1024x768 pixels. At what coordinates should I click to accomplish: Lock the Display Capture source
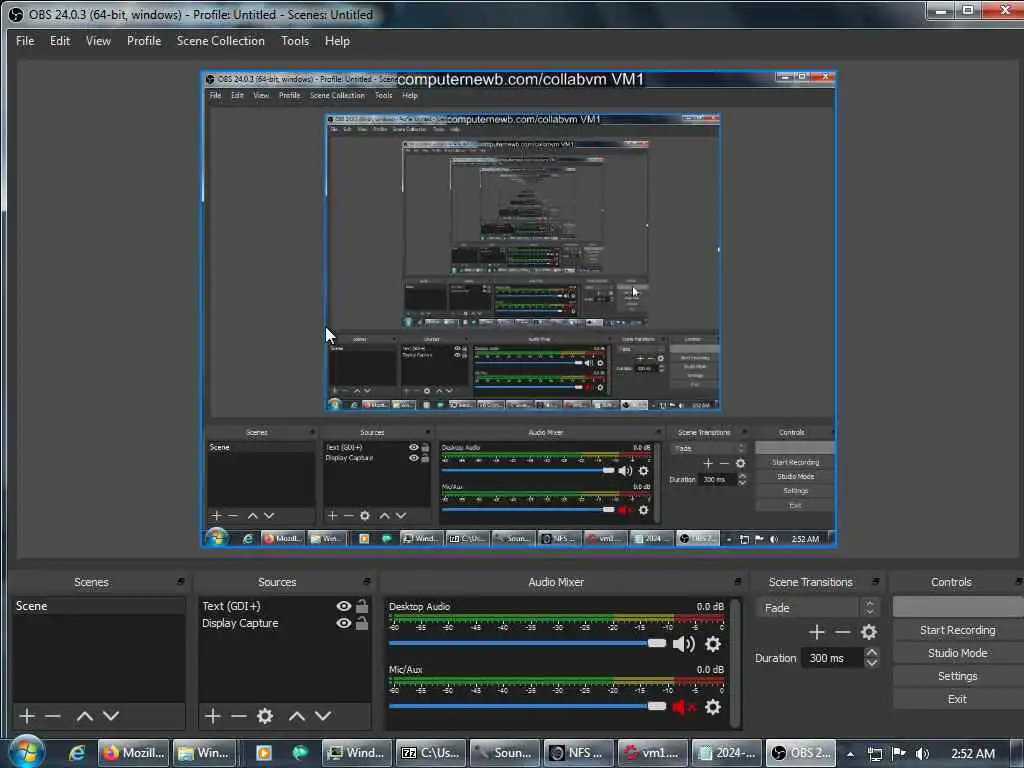(x=362, y=622)
